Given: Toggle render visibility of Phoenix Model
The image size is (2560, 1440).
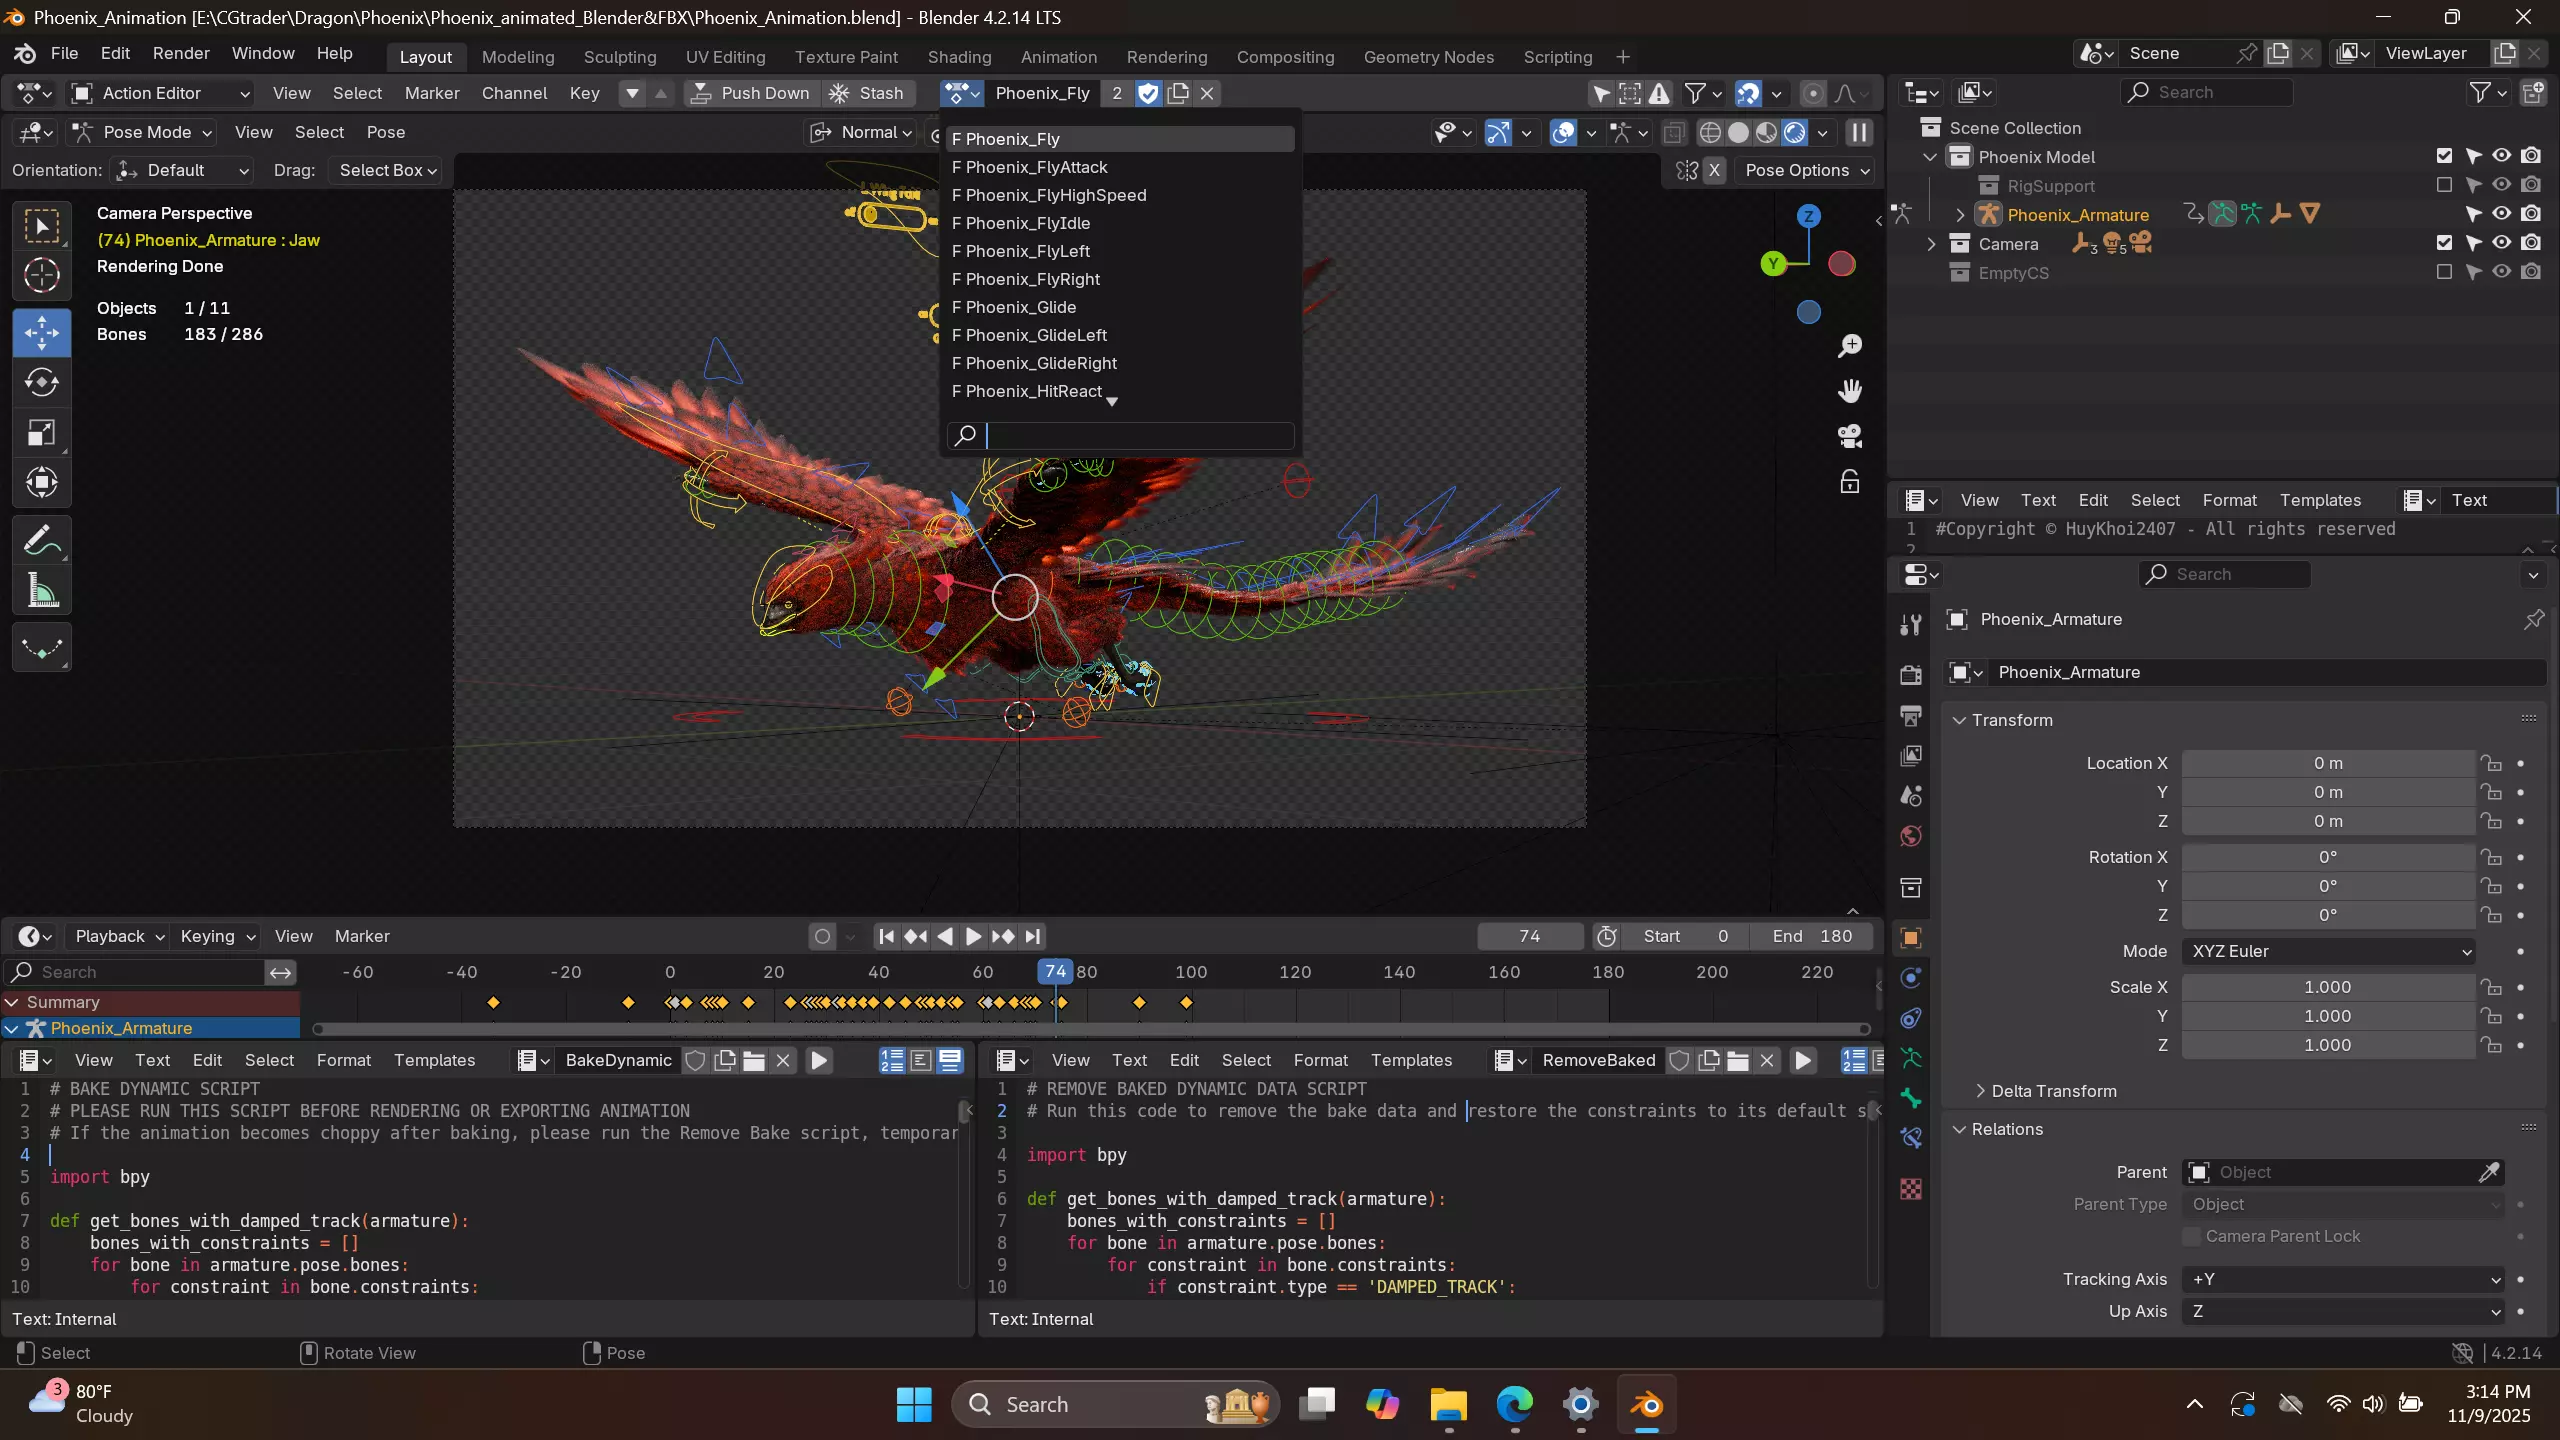Looking at the screenshot, I should point(2531,156).
